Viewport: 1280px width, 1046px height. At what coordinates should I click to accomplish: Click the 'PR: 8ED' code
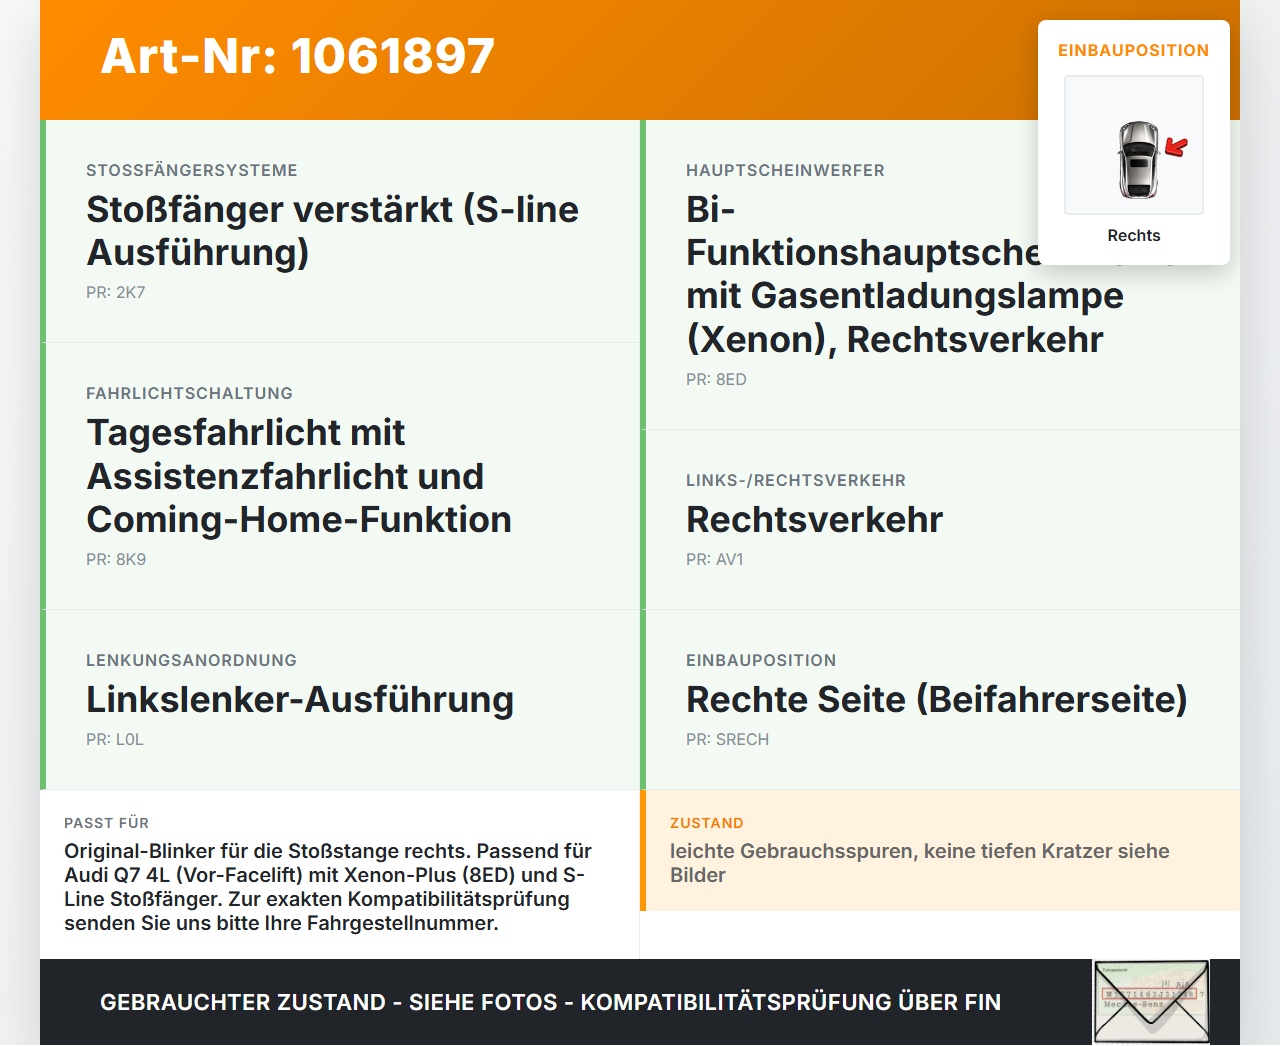tap(716, 379)
